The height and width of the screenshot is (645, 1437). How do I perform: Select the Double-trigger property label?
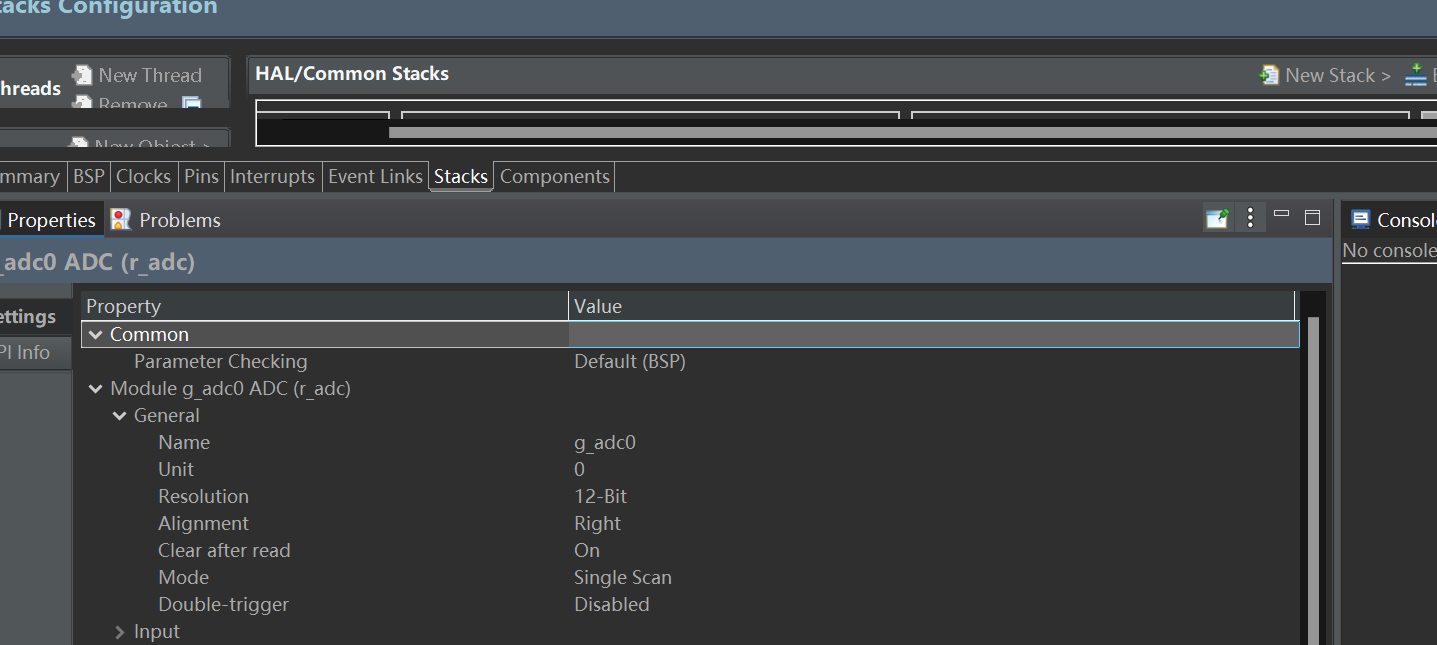(x=223, y=605)
